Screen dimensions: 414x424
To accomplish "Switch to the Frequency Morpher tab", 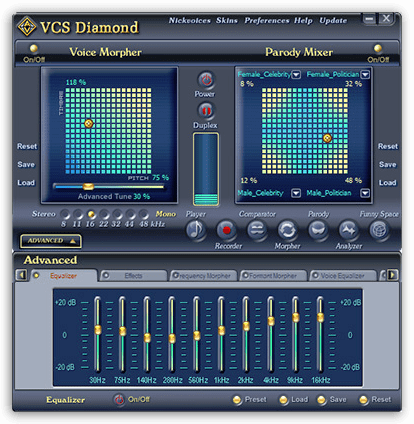I will pyautogui.click(x=203, y=276).
